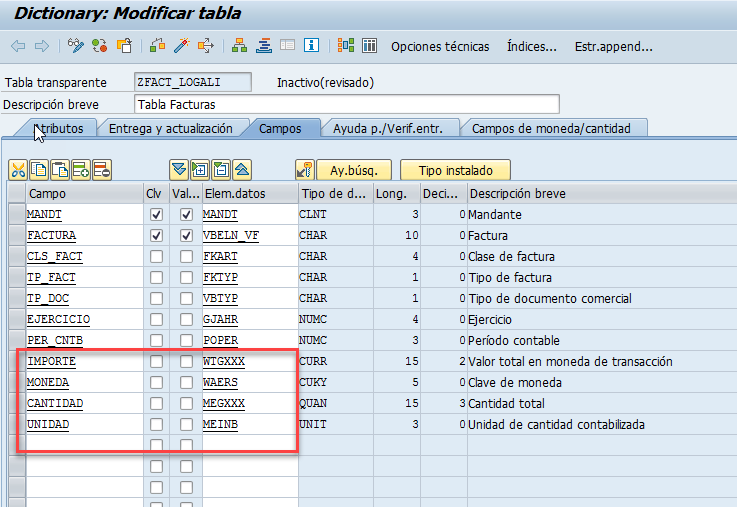Image resolution: width=737 pixels, height=507 pixels.
Task: Click the Other object toolbar icon
Action: pyautogui.click(x=124, y=46)
